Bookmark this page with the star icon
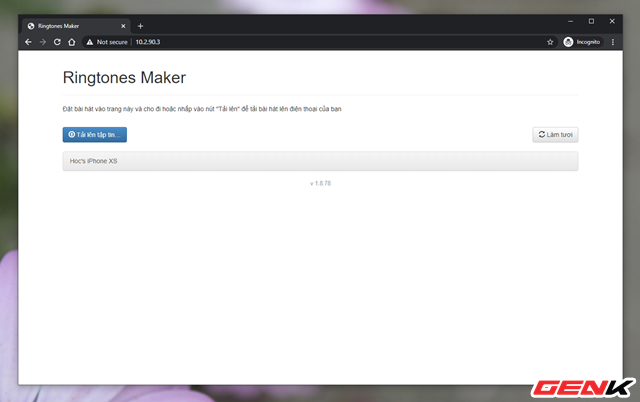Viewport: 640px width, 402px height. click(550, 42)
